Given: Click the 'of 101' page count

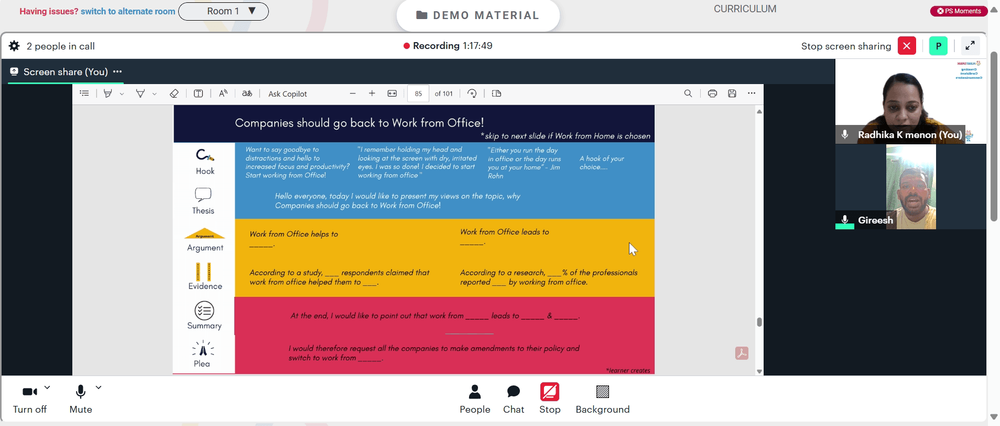Looking at the screenshot, I should point(444,94).
